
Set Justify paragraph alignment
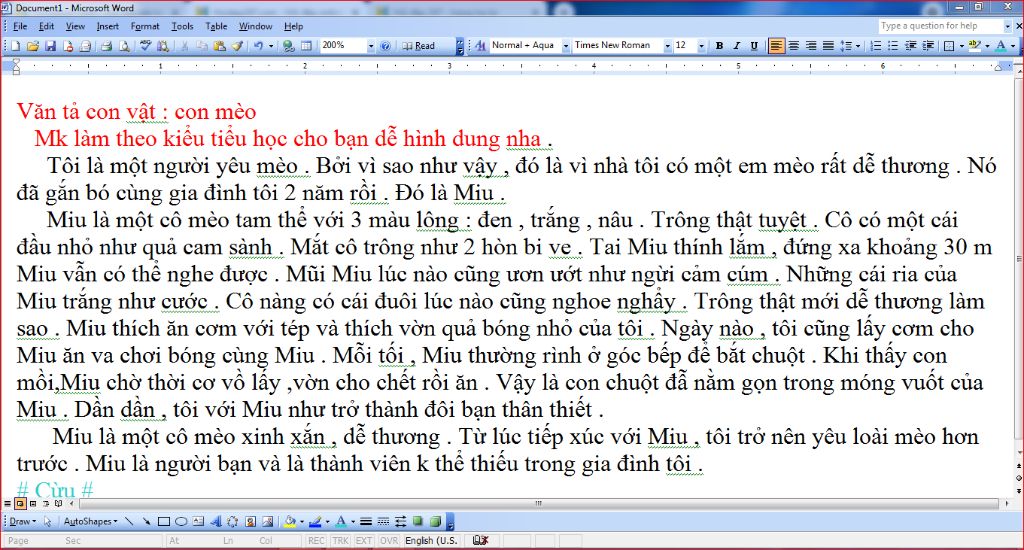[828, 46]
